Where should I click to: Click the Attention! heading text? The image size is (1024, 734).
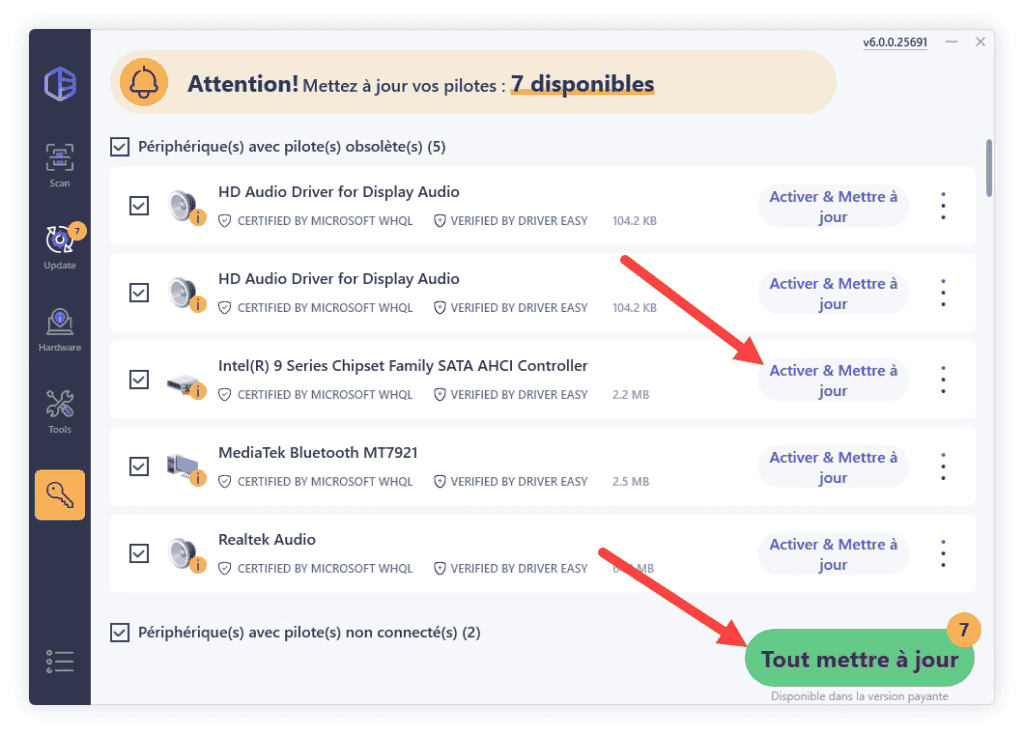pos(243,84)
